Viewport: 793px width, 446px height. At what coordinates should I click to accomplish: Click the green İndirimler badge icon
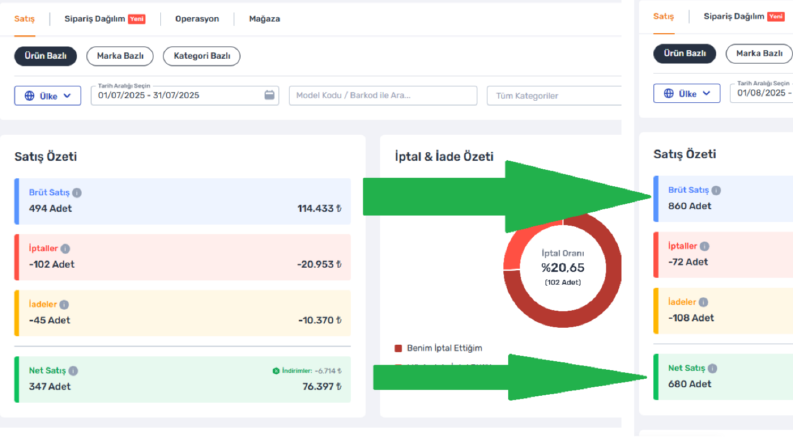276,371
